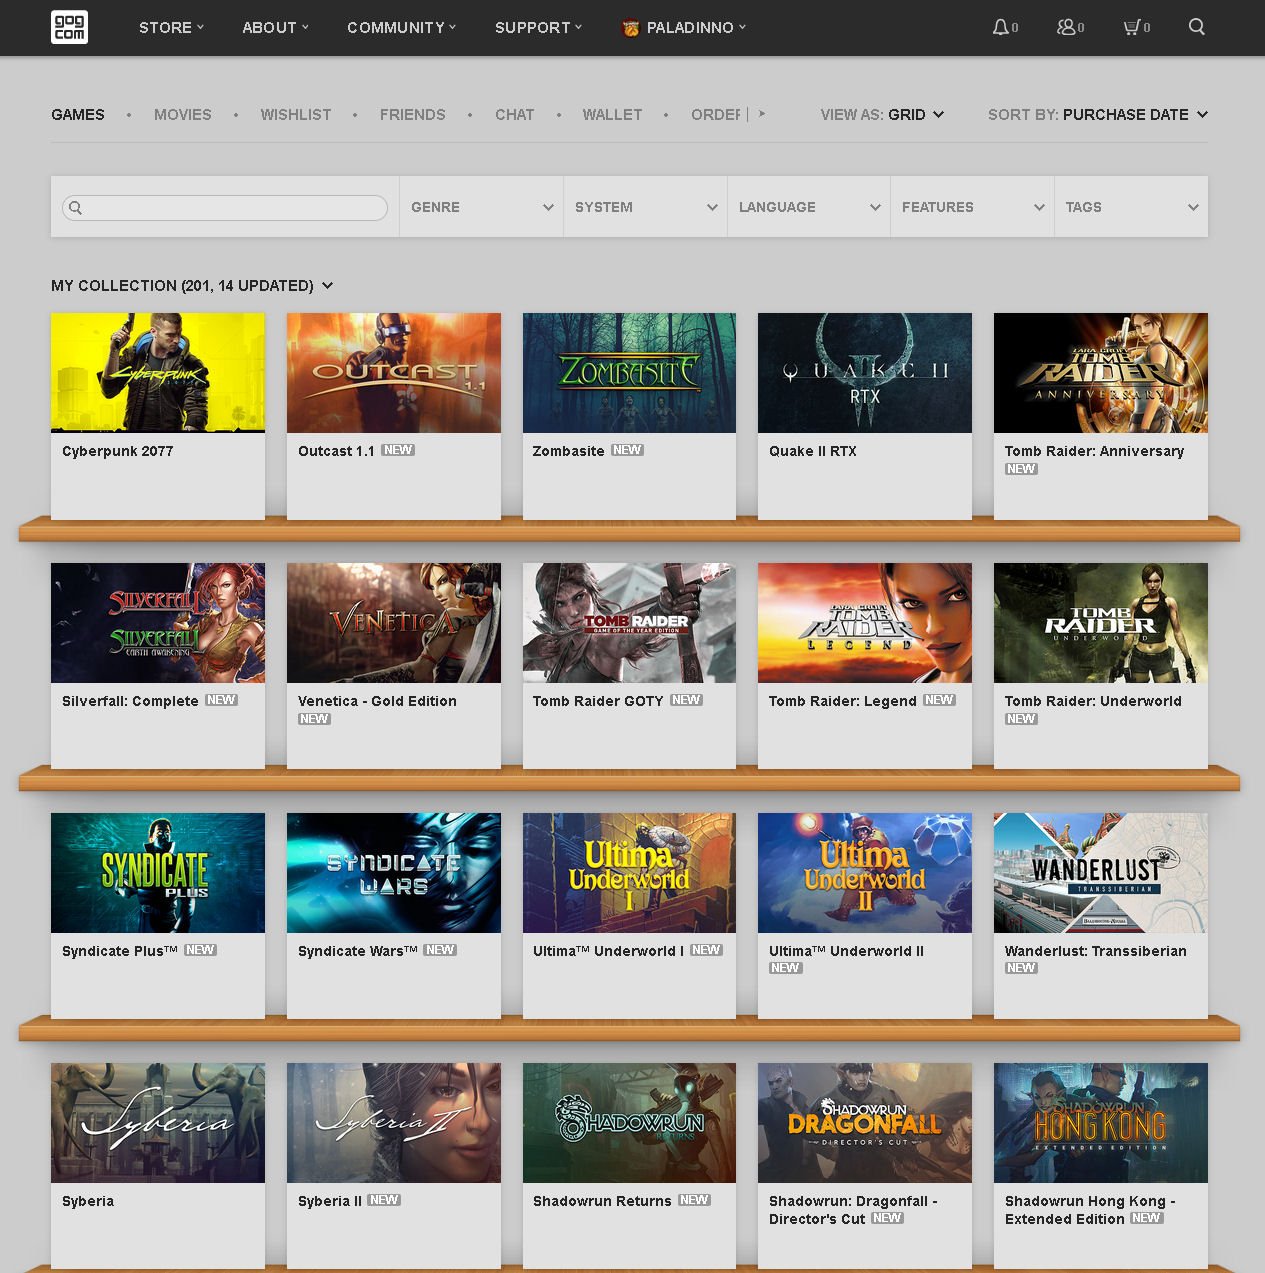Click the Tomb Raider: Legend title
The height and width of the screenshot is (1273, 1265).
tap(843, 701)
